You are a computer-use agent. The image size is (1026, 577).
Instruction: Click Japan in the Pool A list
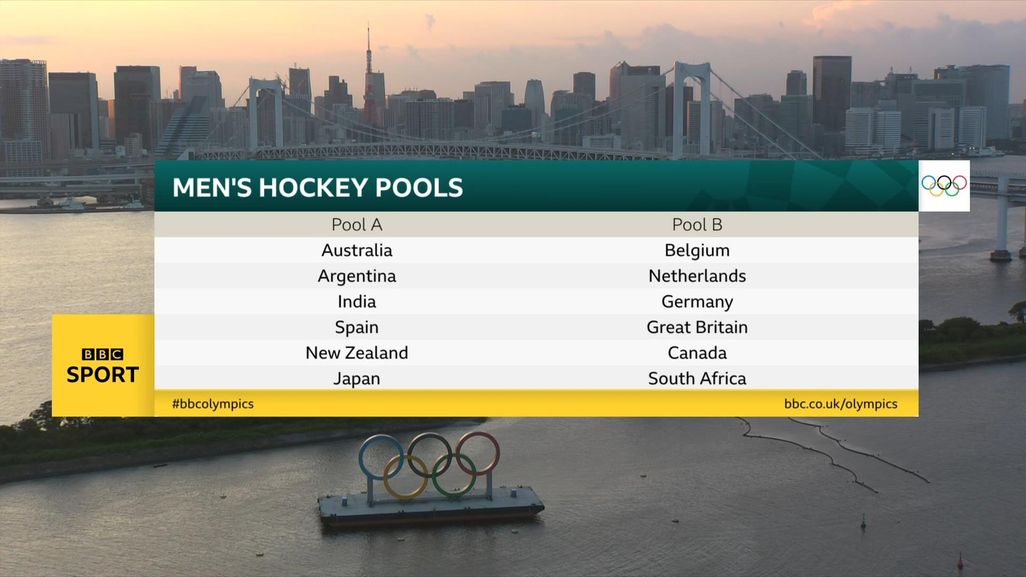357,378
